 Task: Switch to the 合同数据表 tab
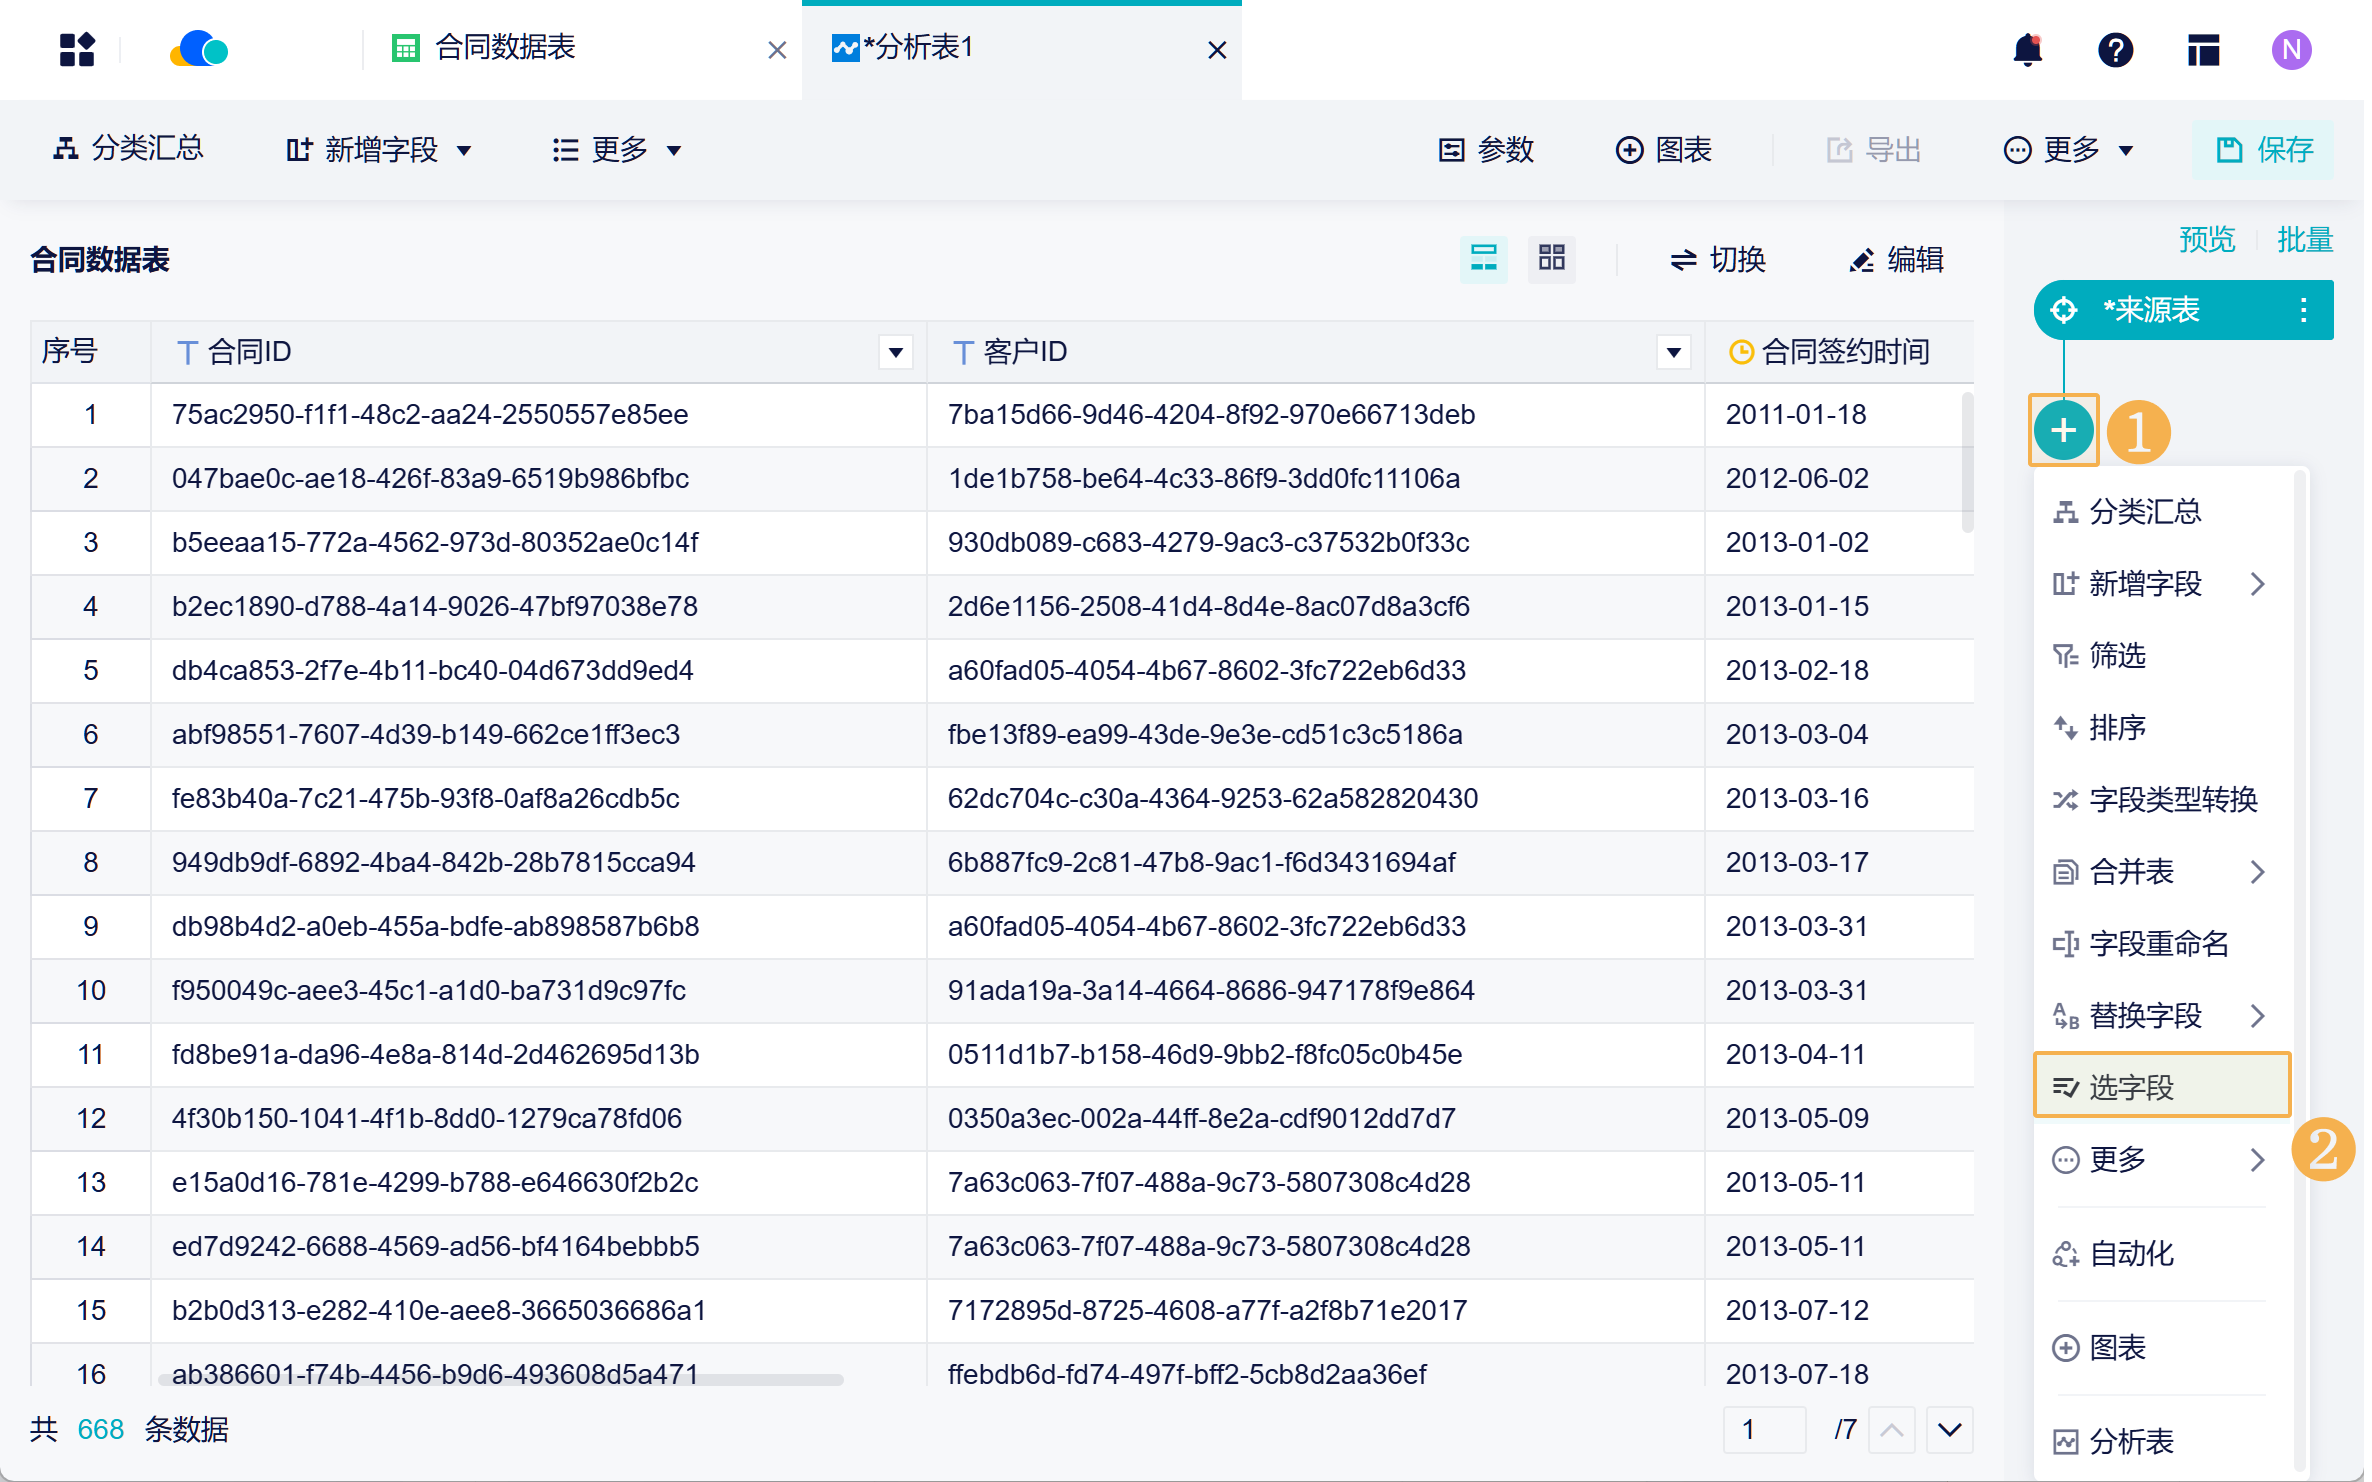[505, 48]
